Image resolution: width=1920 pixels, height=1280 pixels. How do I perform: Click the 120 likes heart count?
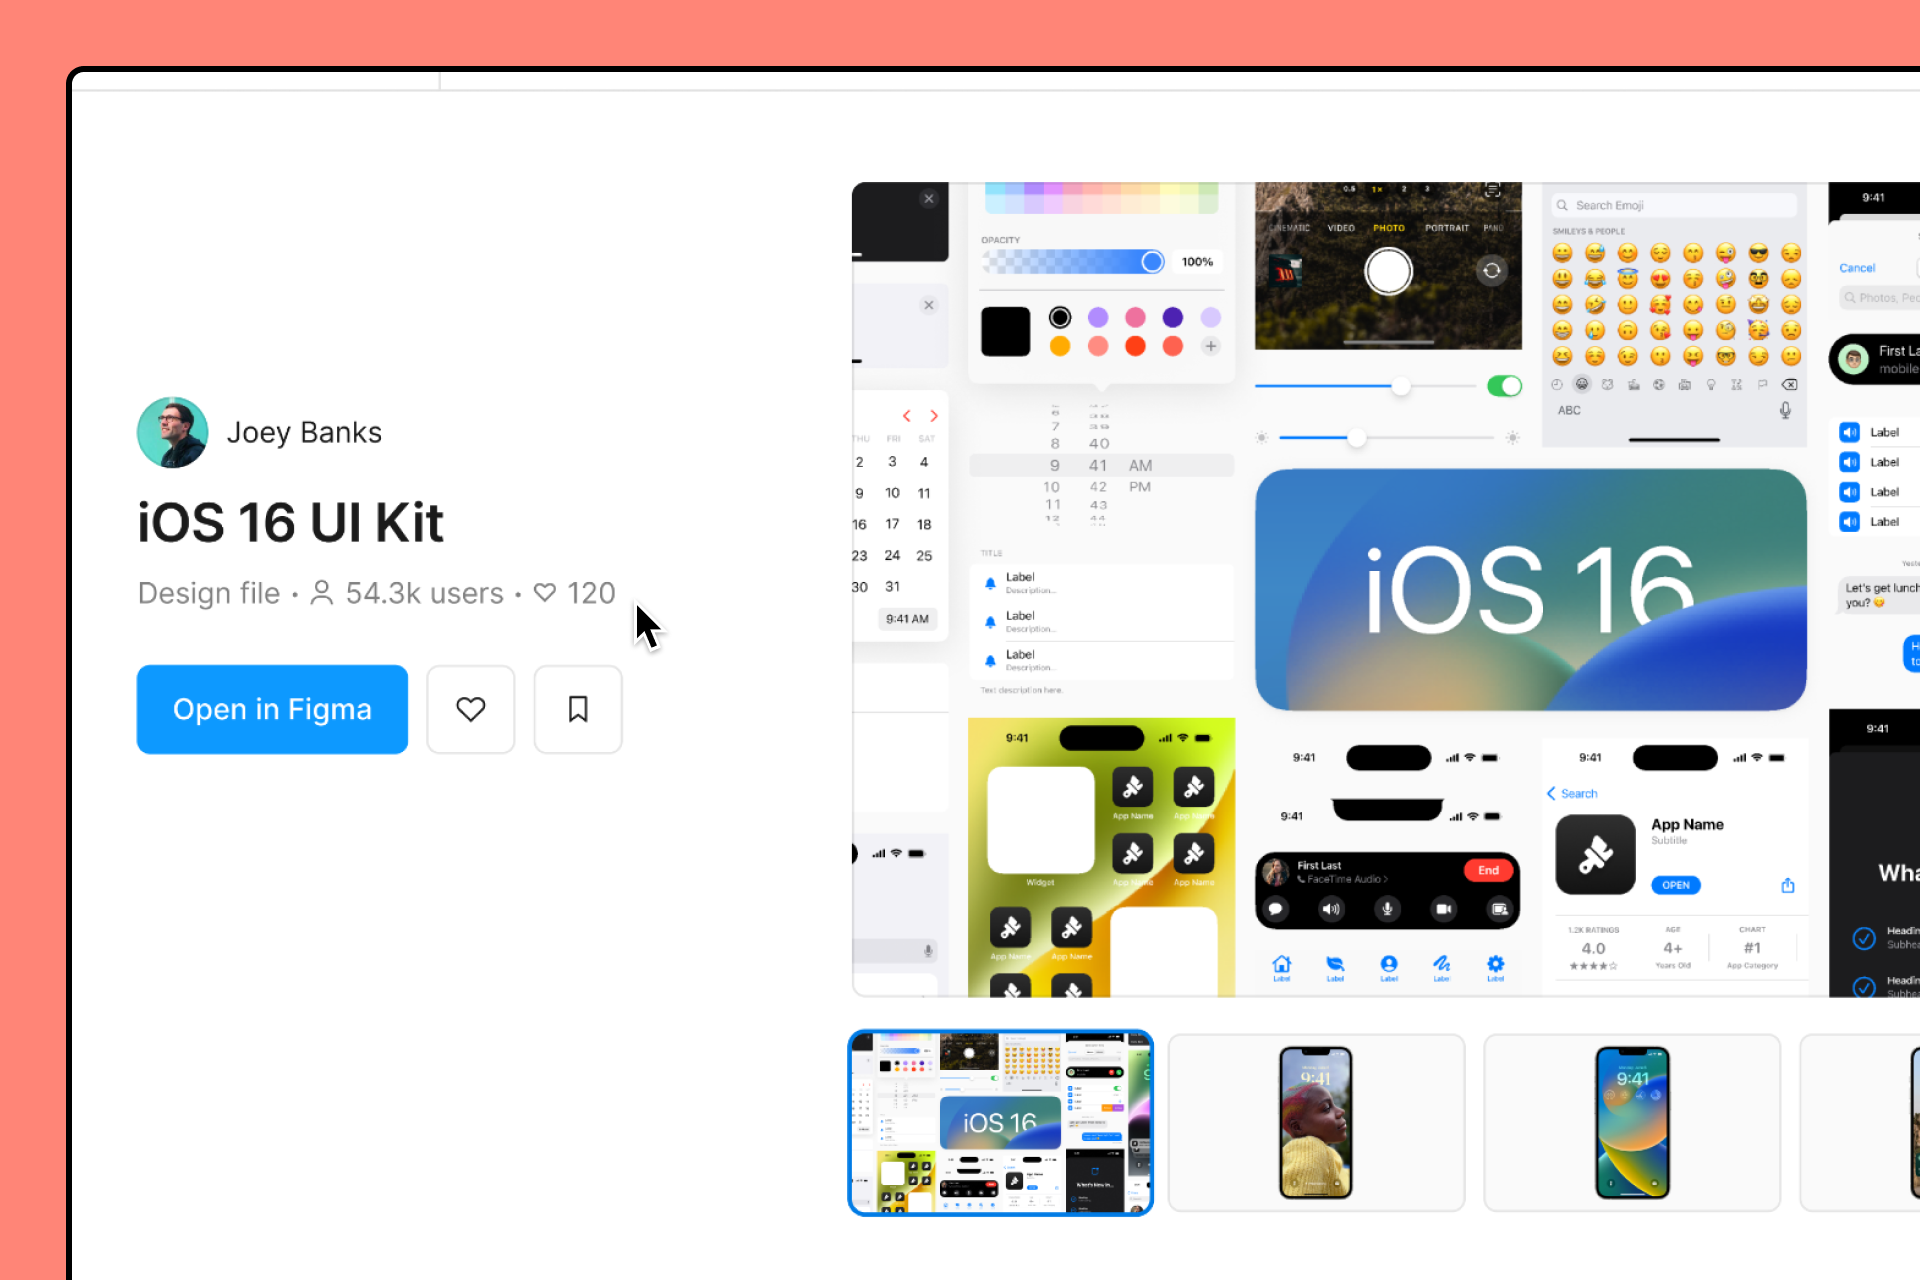pyautogui.click(x=575, y=593)
